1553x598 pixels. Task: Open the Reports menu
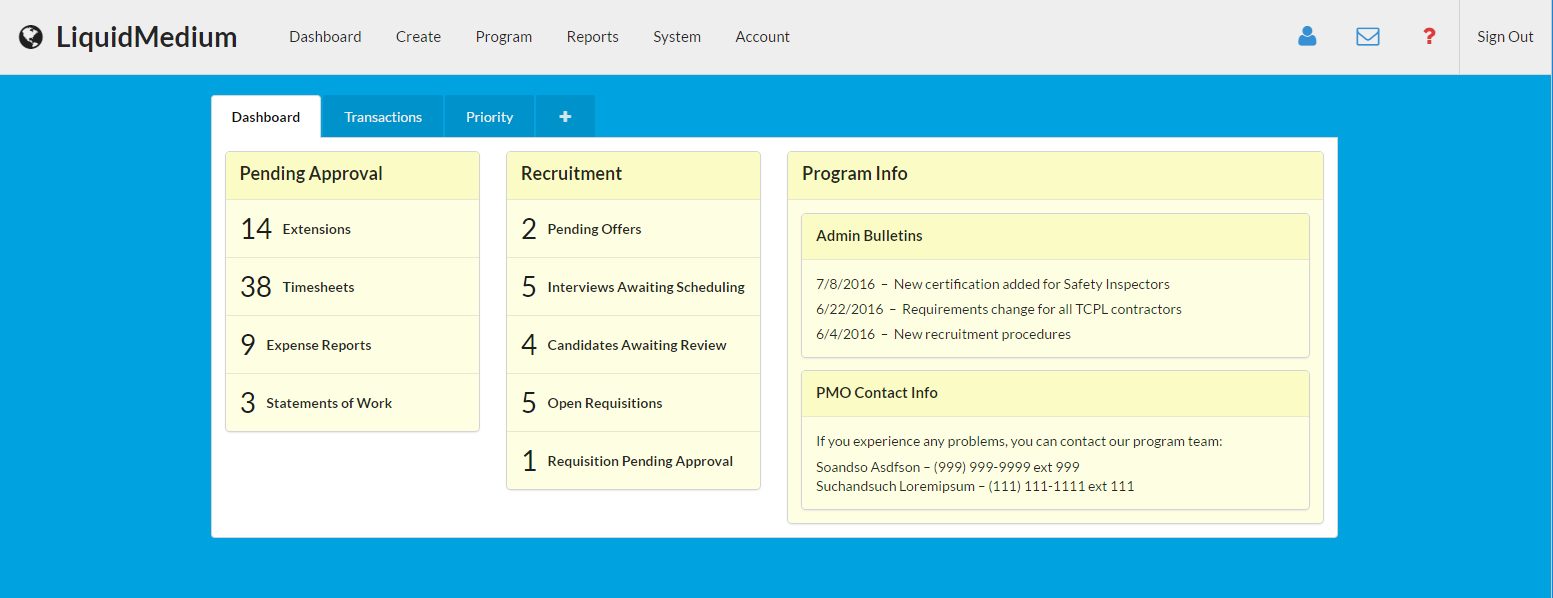tap(592, 37)
